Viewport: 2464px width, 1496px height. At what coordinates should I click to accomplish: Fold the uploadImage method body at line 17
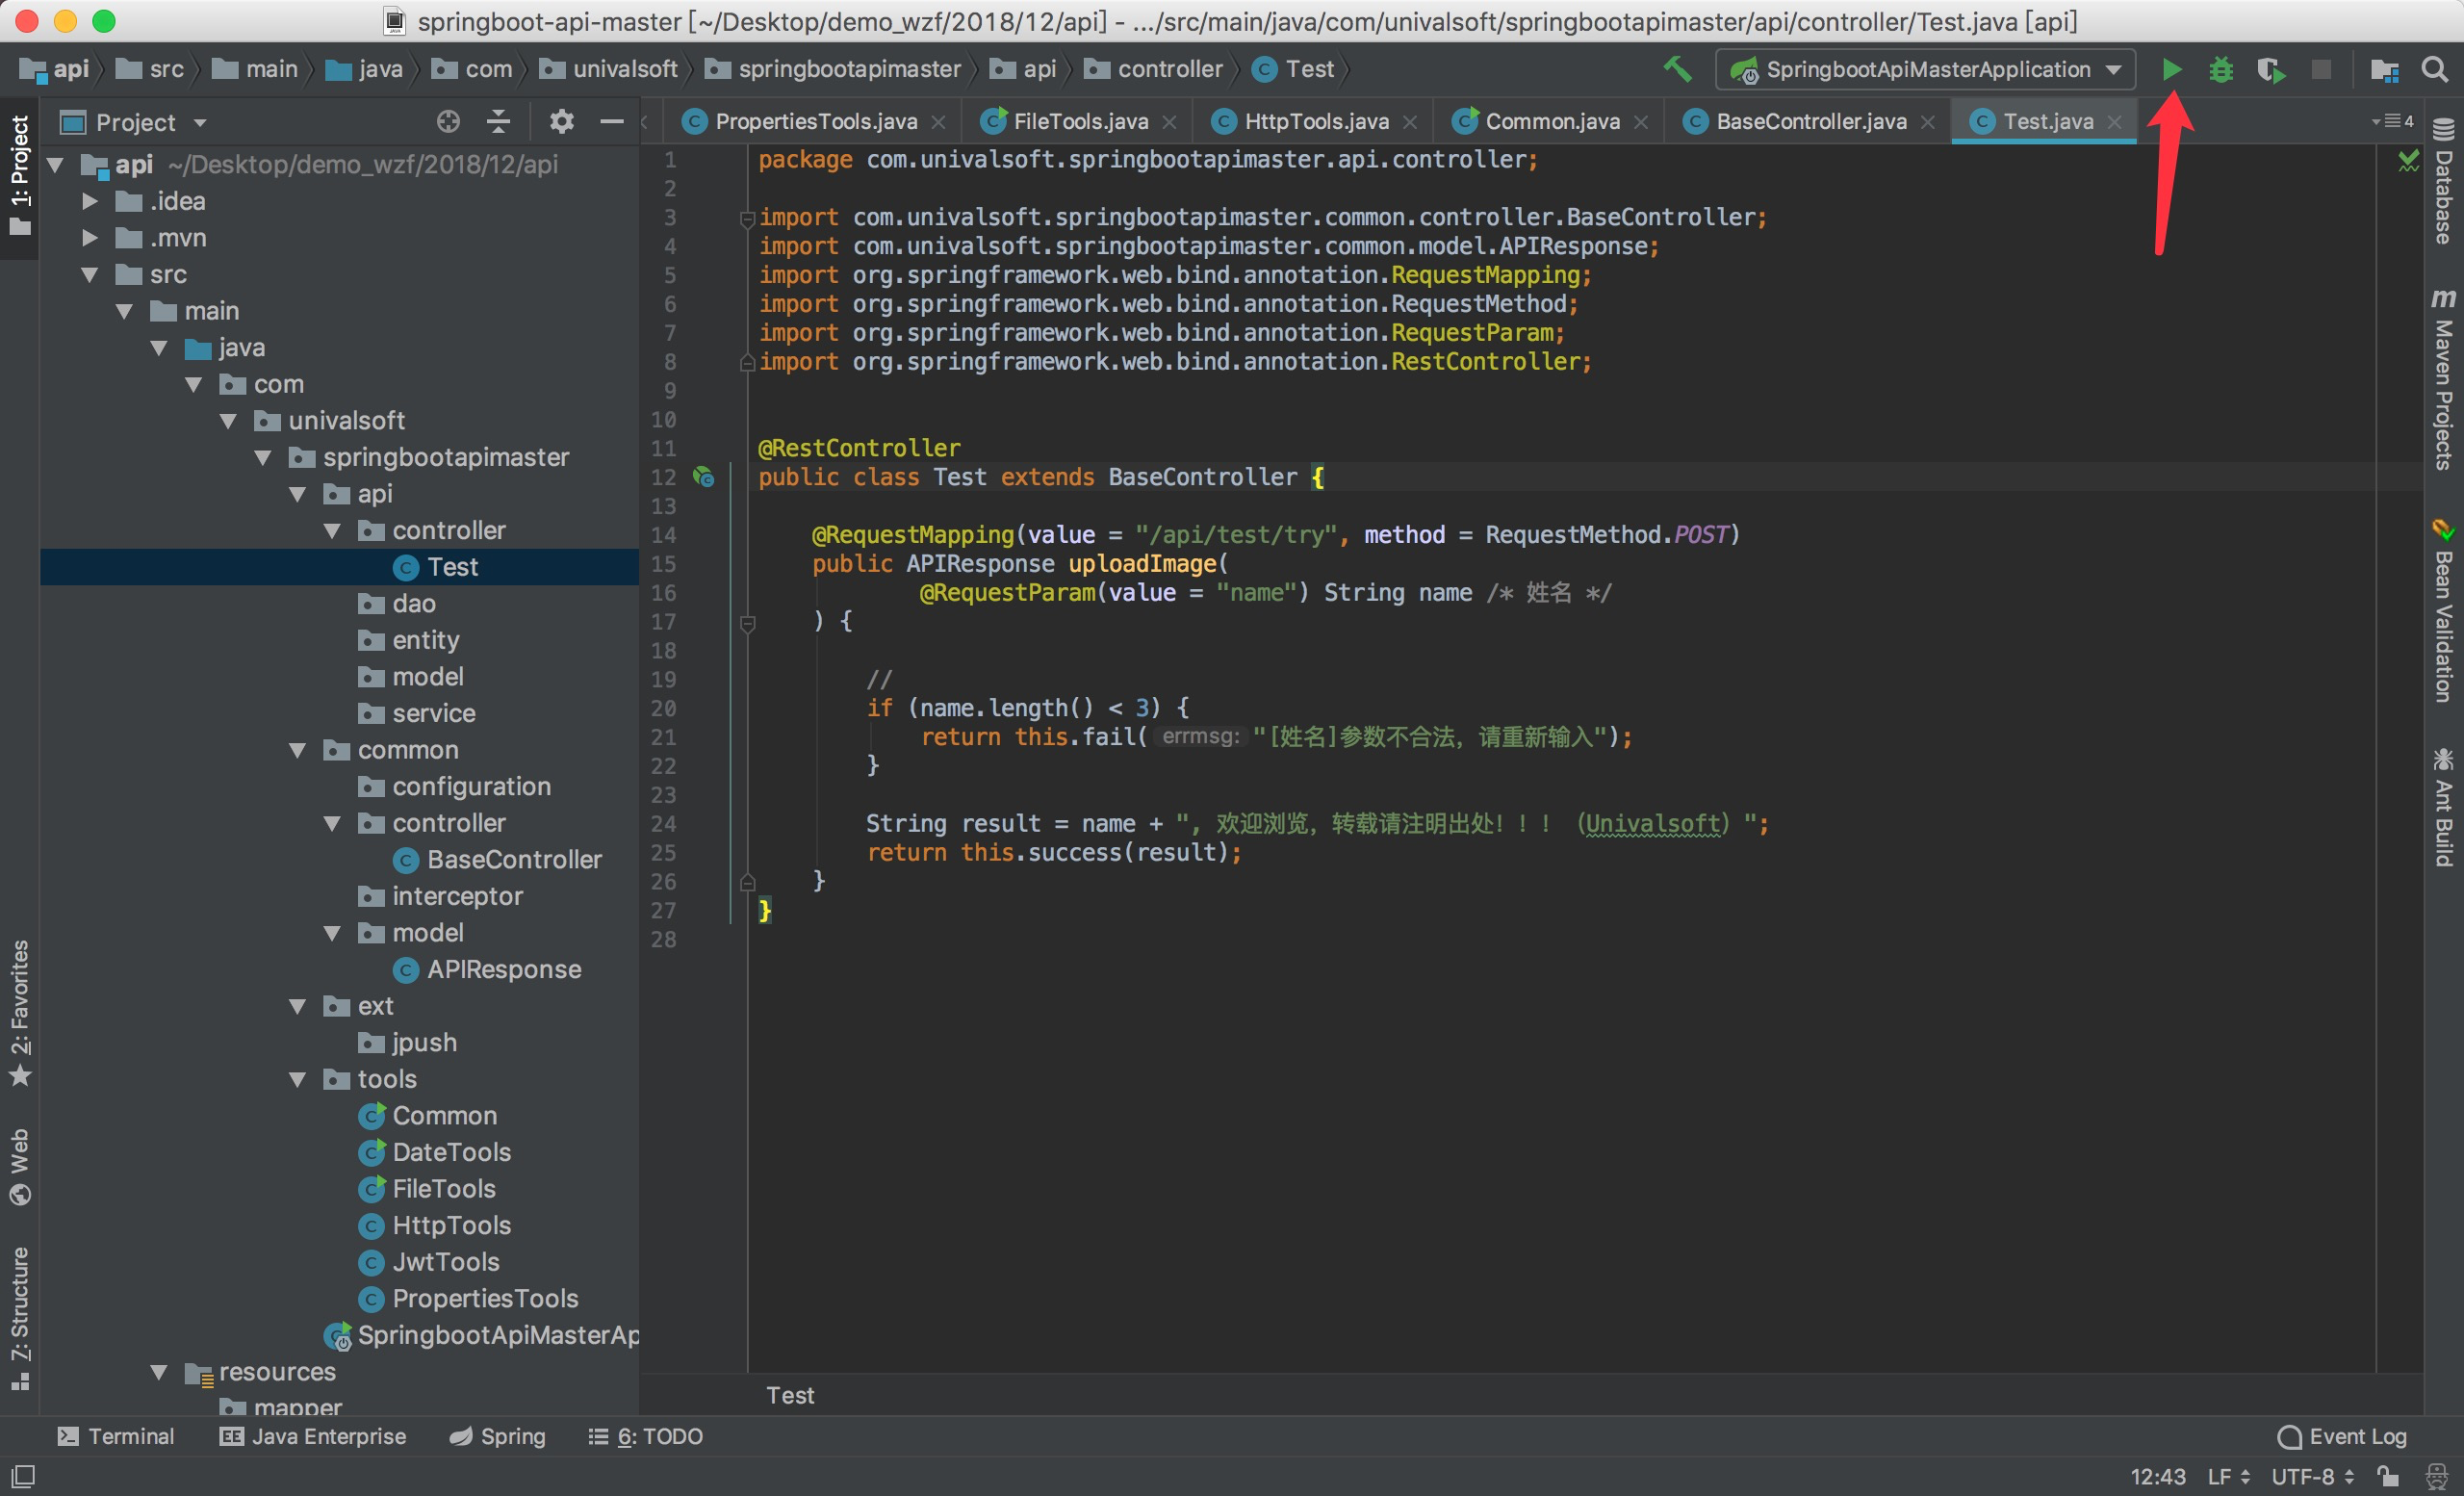point(746,623)
